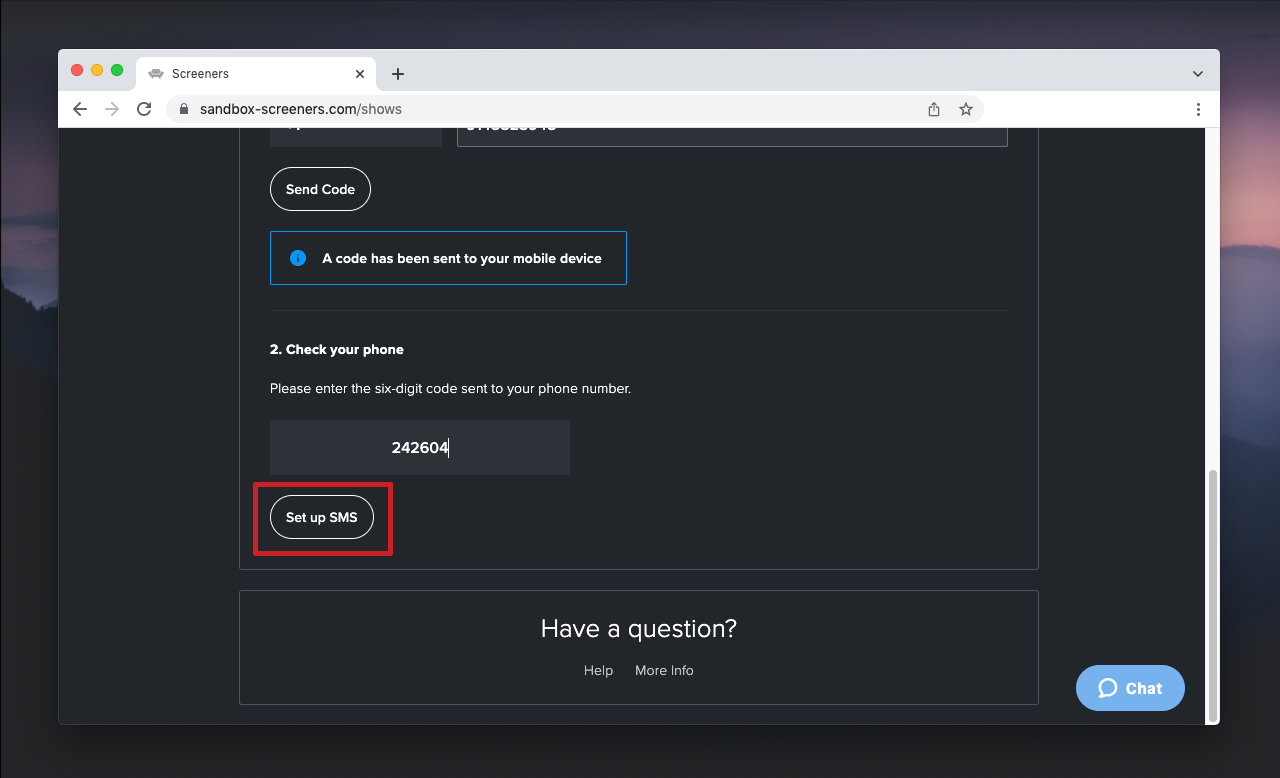The height and width of the screenshot is (778, 1280).
Task: Expand the tab search chevron
Action: 1198,74
